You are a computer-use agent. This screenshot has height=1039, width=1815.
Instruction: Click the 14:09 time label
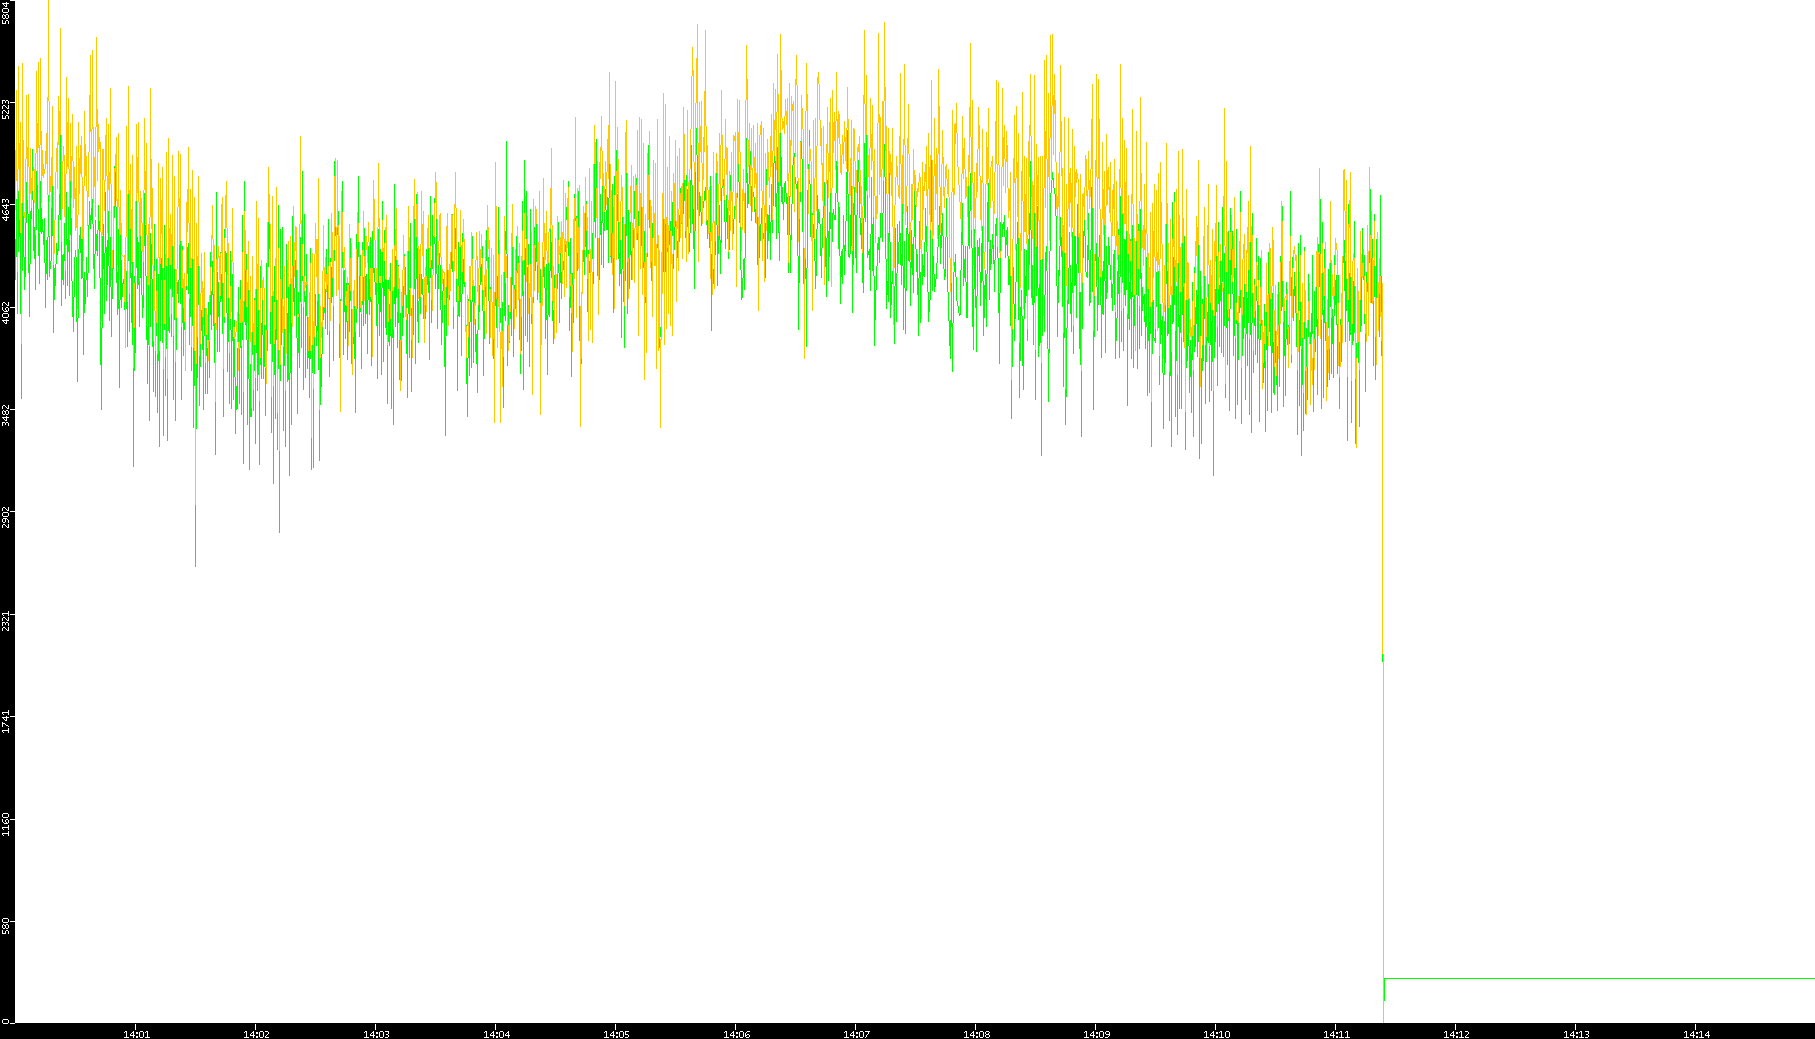point(1096,1034)
